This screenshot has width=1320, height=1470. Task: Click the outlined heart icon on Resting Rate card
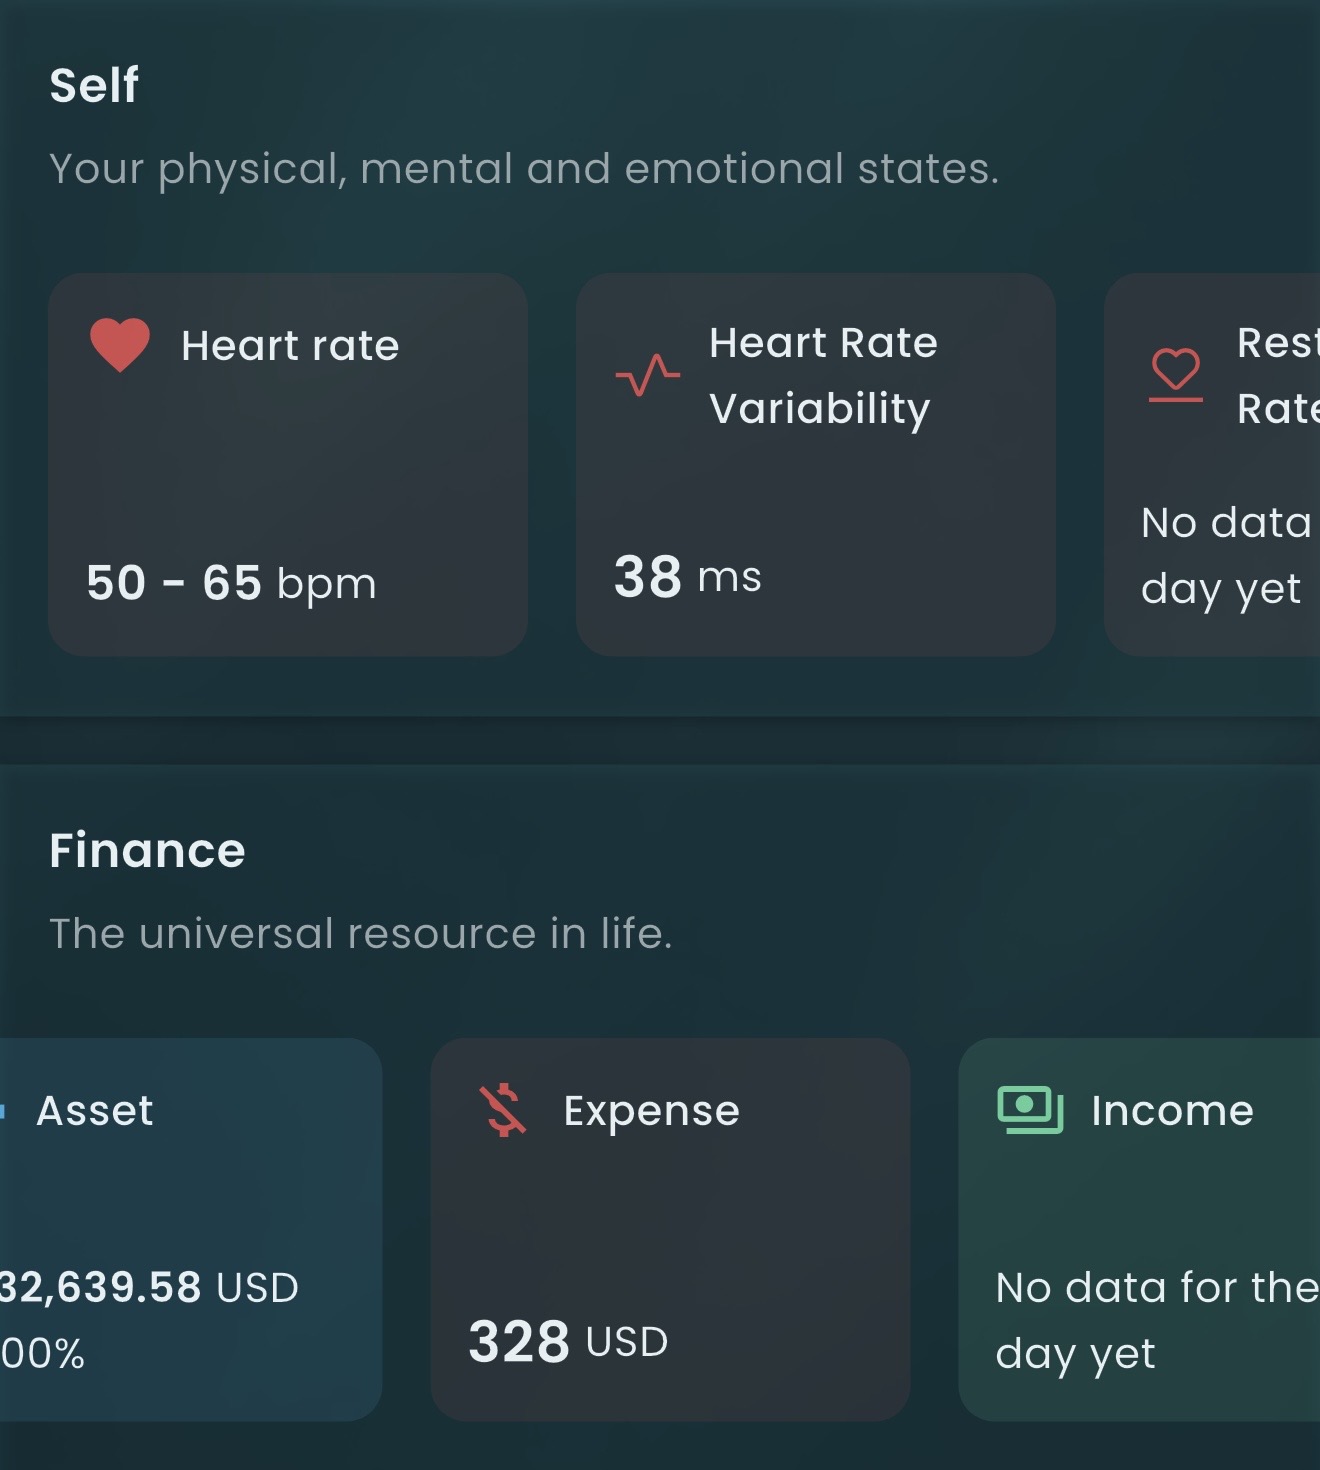tap(1175, 374)
